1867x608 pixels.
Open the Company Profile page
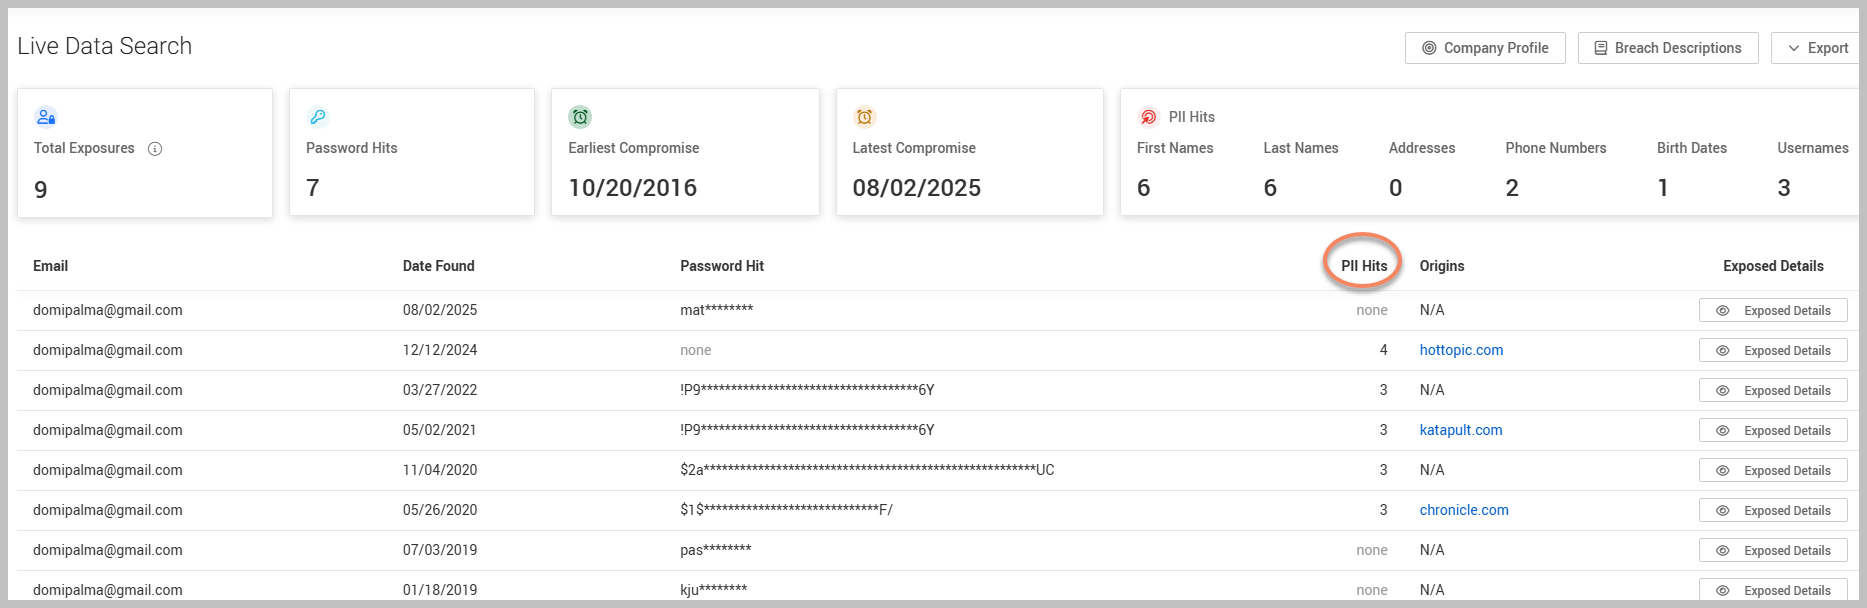pos(1484,48)
